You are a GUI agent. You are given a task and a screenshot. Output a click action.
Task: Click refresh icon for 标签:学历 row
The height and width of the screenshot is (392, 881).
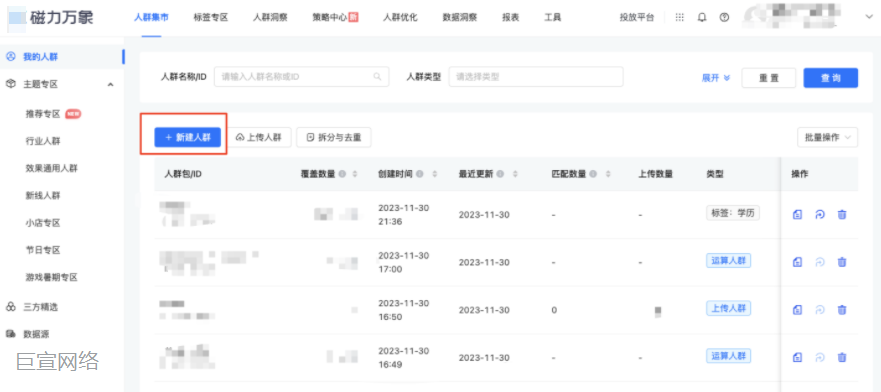tap(820, 215)
